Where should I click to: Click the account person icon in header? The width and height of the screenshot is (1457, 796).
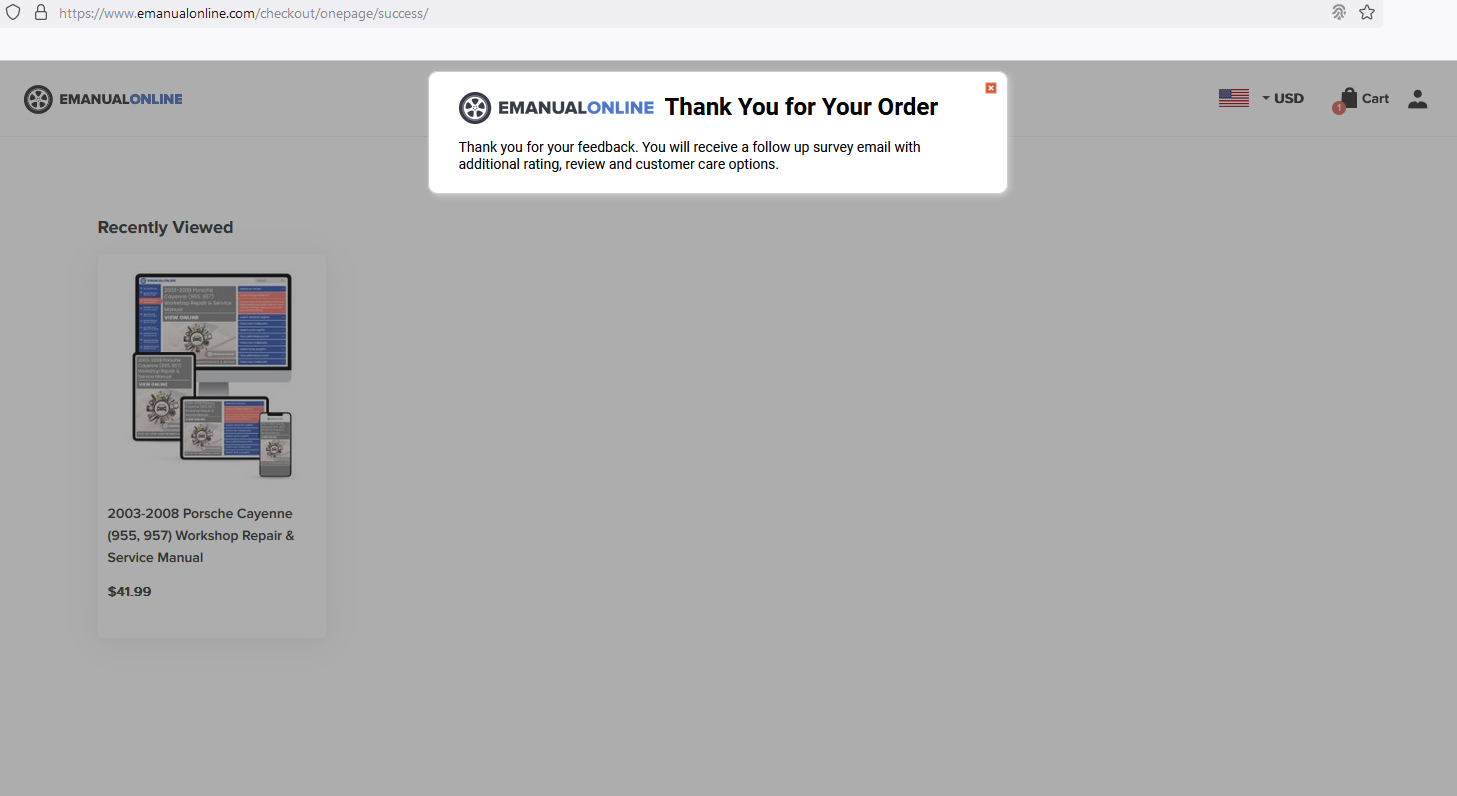click(1417, 98)
